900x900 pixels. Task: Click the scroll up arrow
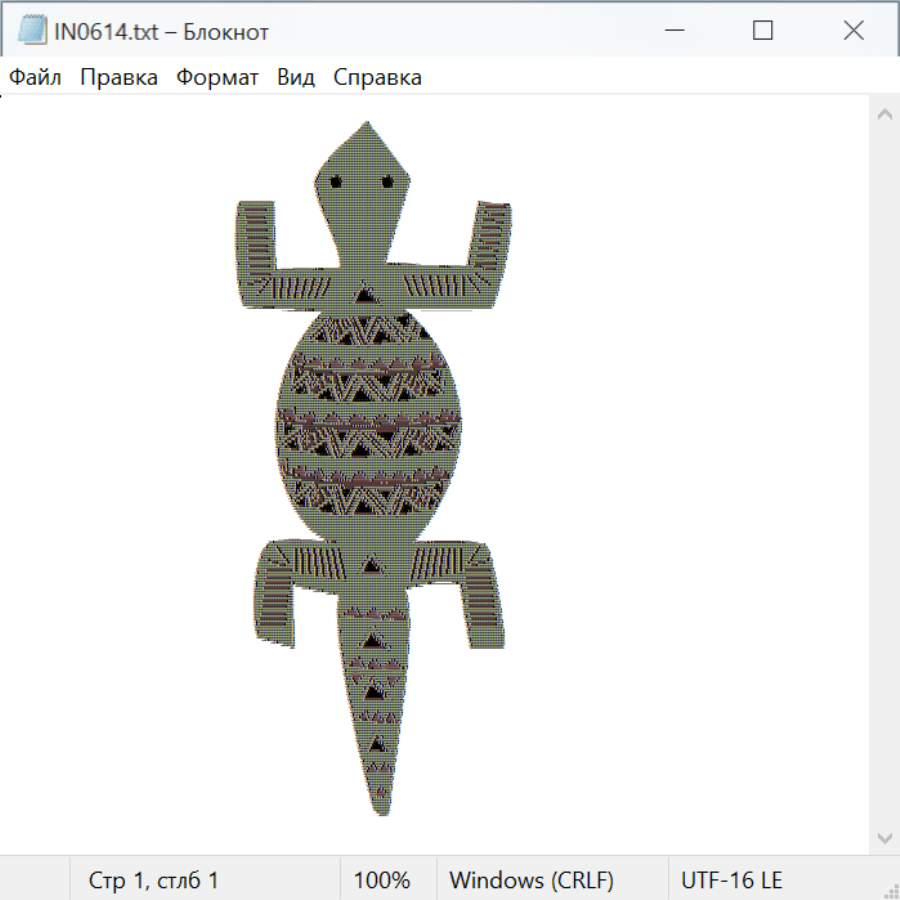[884, 114]
